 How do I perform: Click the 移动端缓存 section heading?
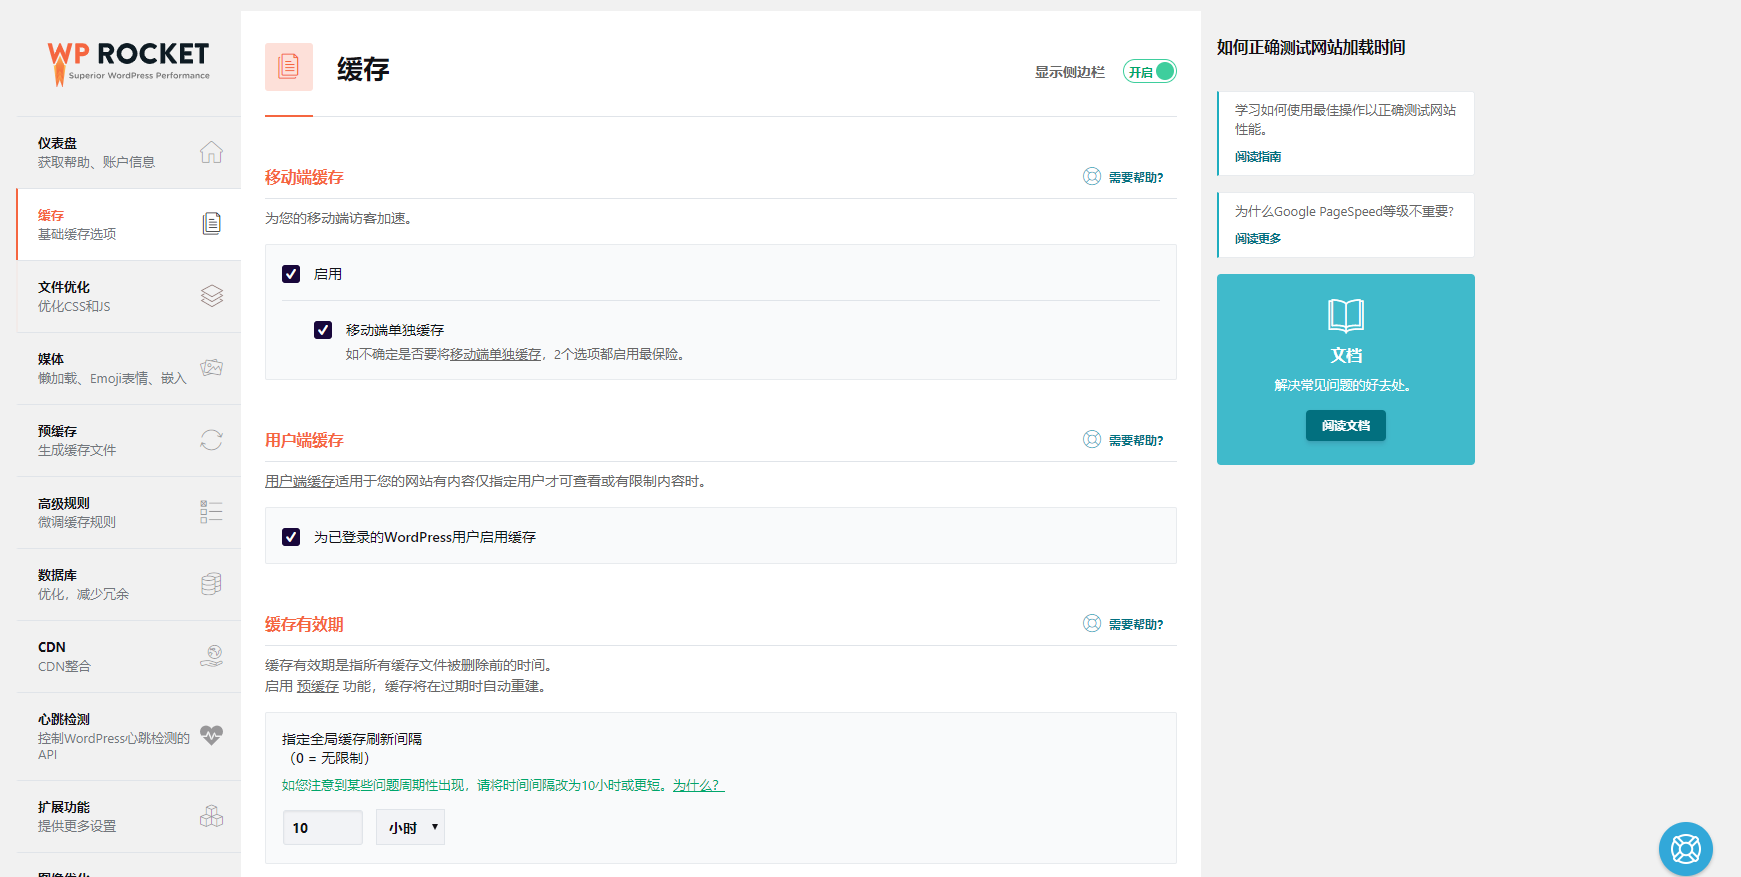(304, 177)
